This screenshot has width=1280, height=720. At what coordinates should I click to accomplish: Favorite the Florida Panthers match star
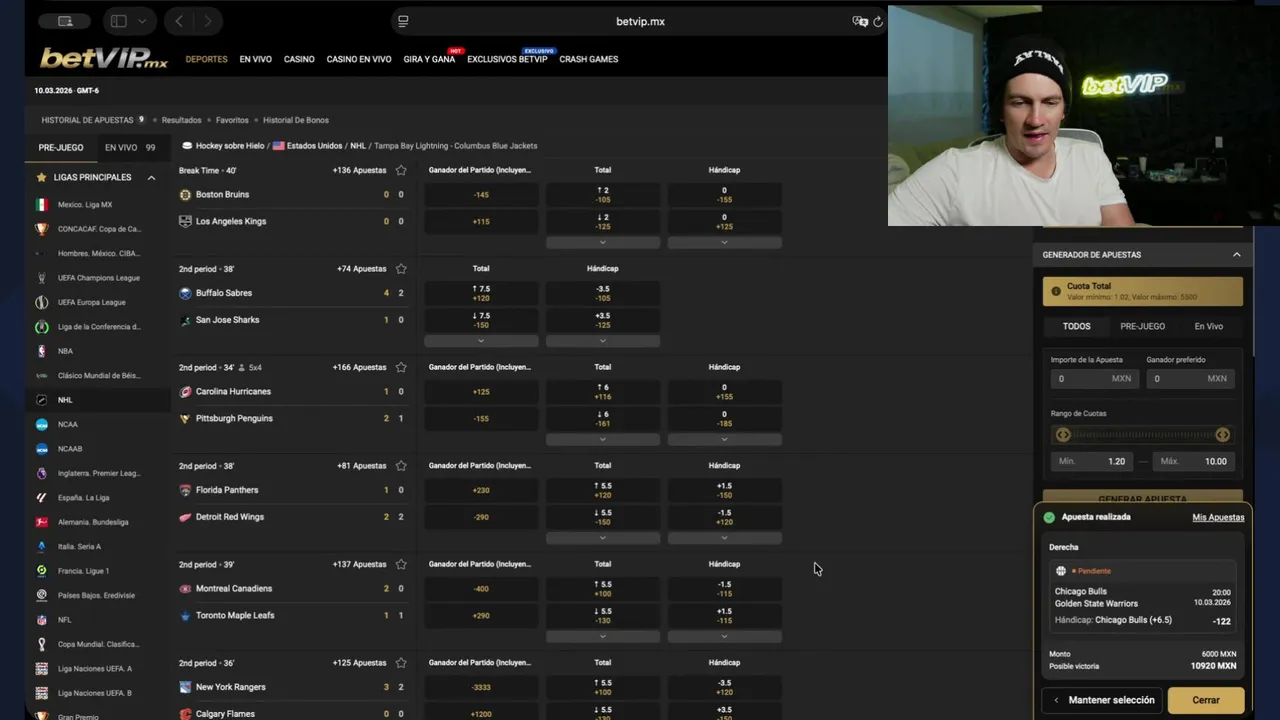tap(401, 466)
